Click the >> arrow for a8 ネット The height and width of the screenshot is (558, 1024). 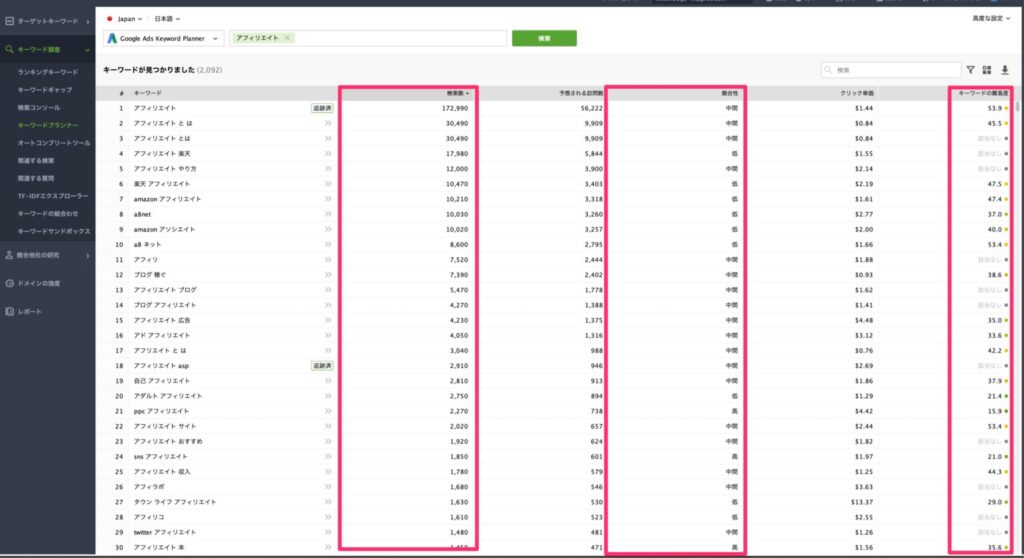(328, 244)
